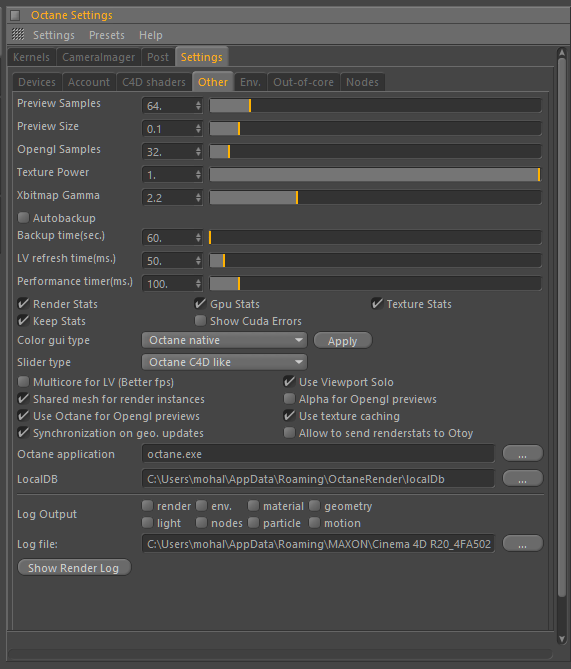Screen dimensions: 571x669
Task: Enable the Autobackup checkbox
Action: [23, 218]
